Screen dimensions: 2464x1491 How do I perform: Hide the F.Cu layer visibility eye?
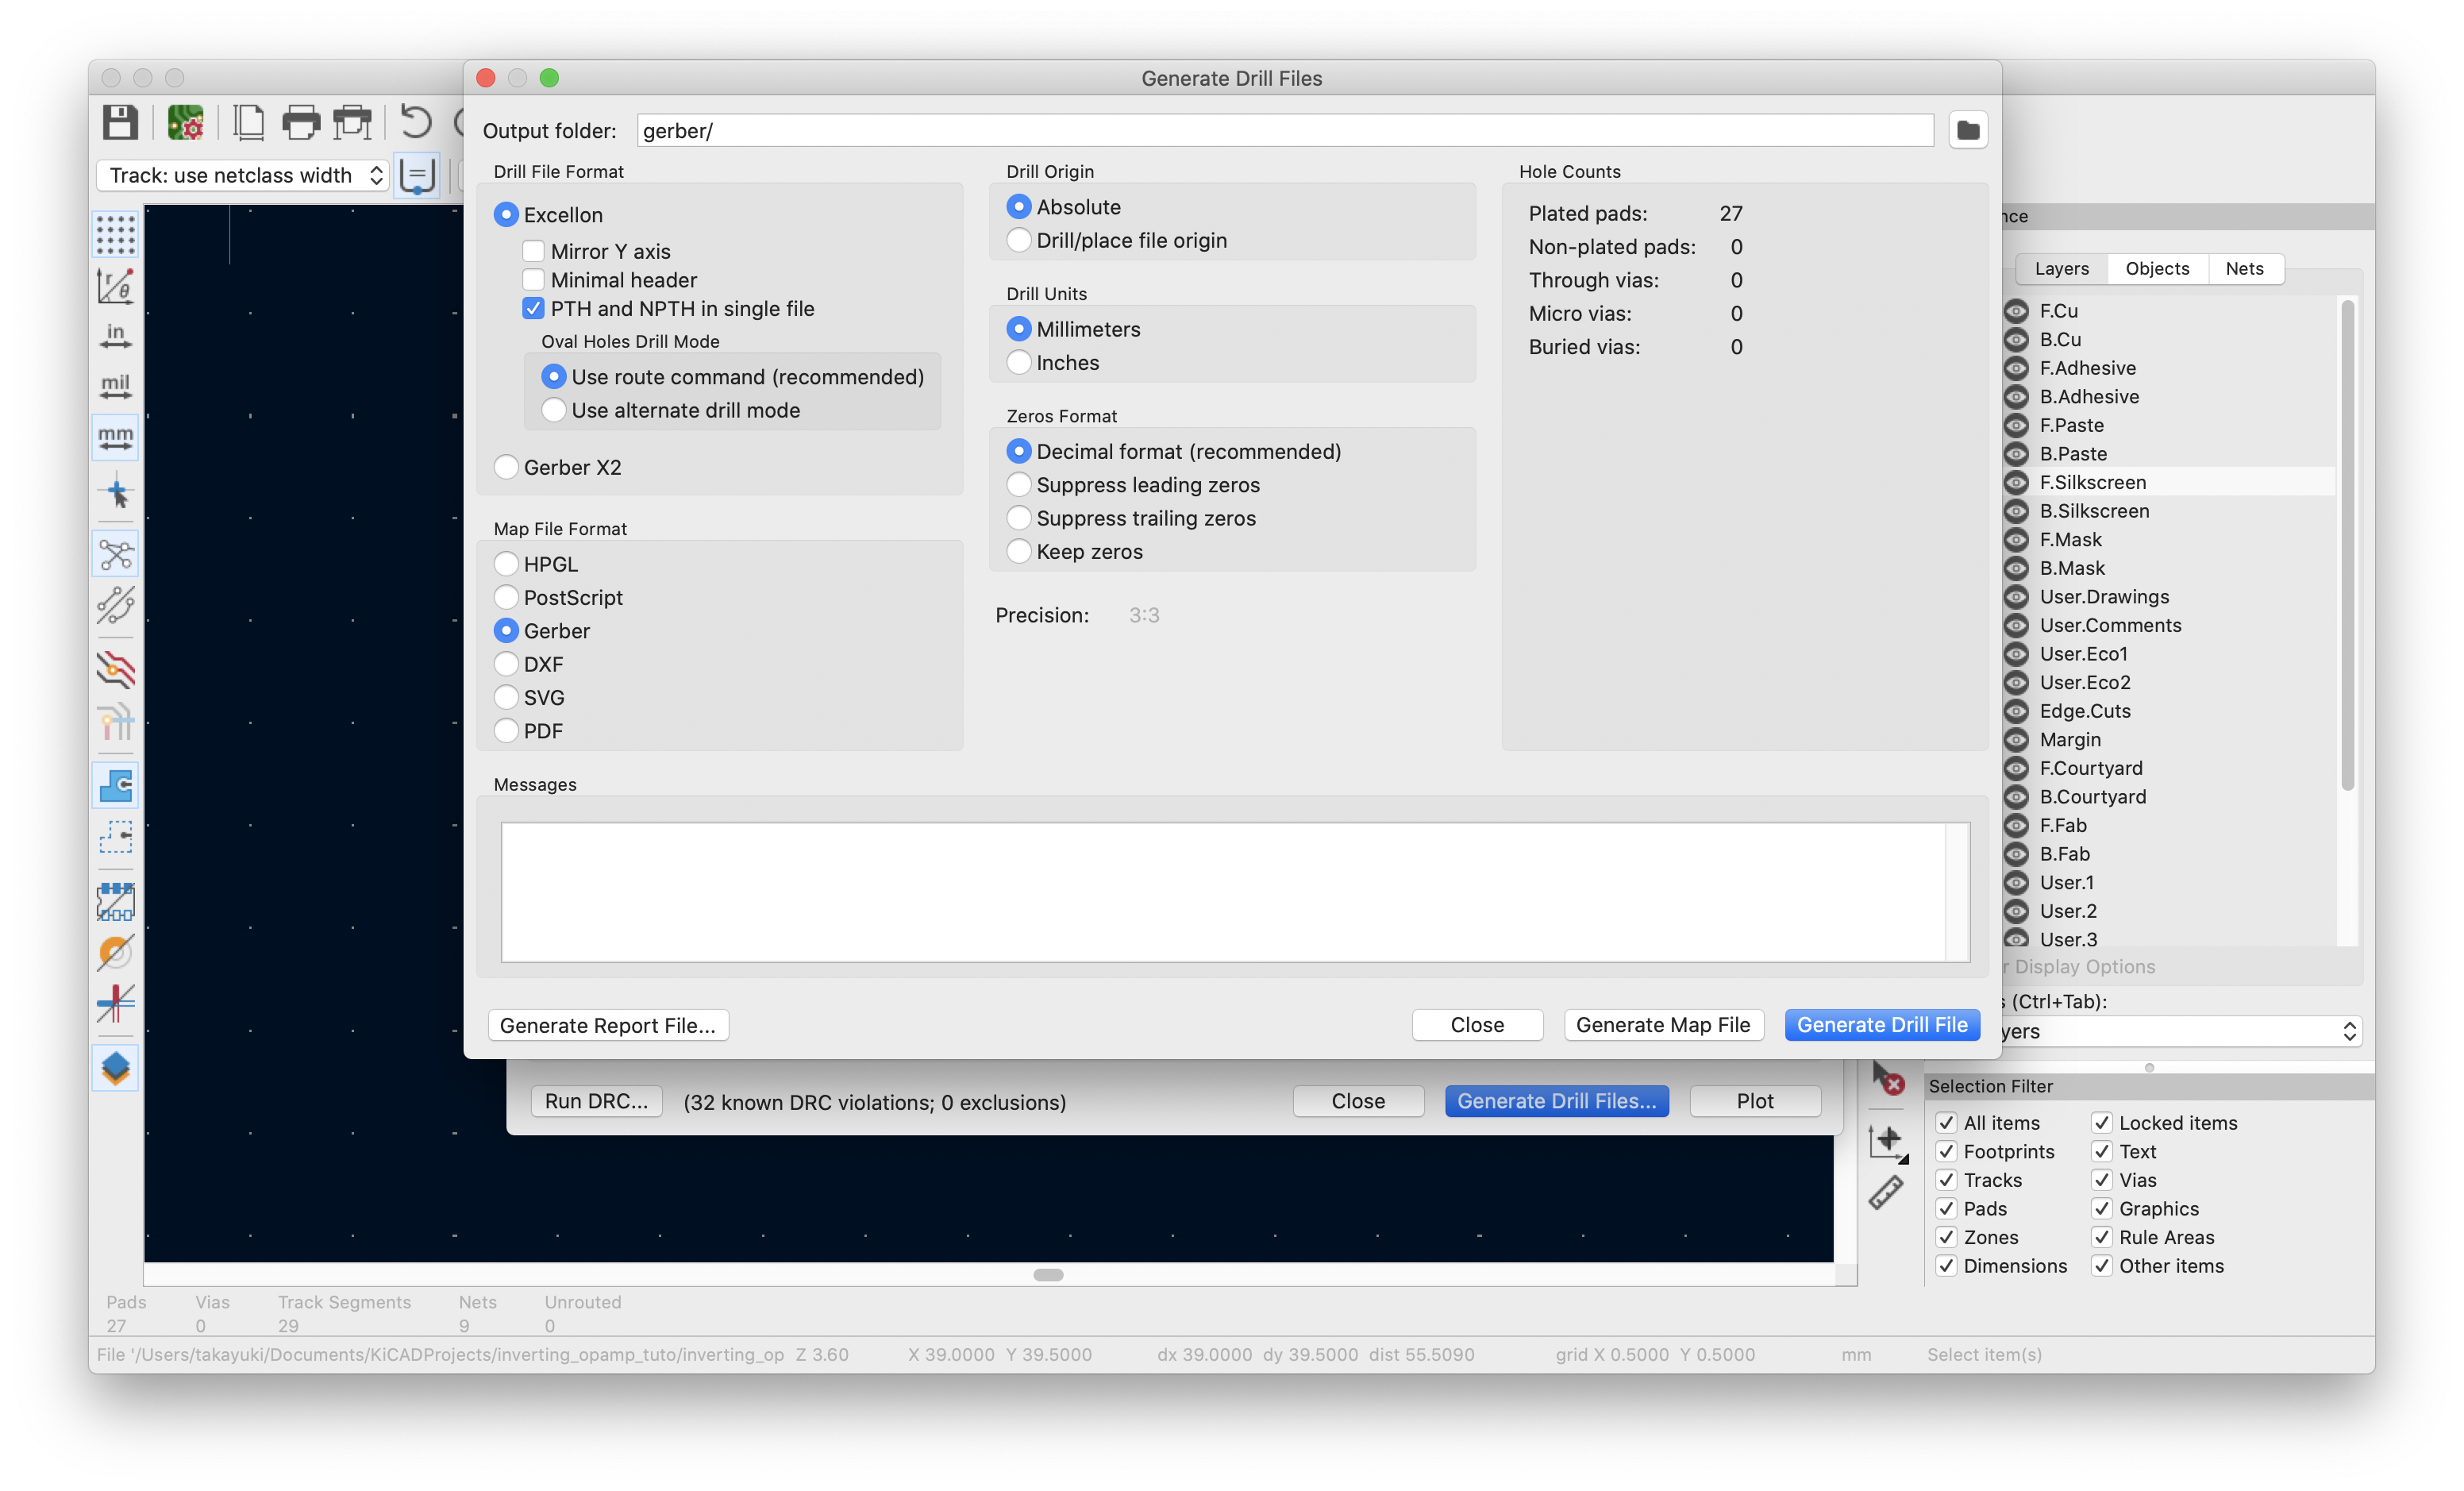2017,311
